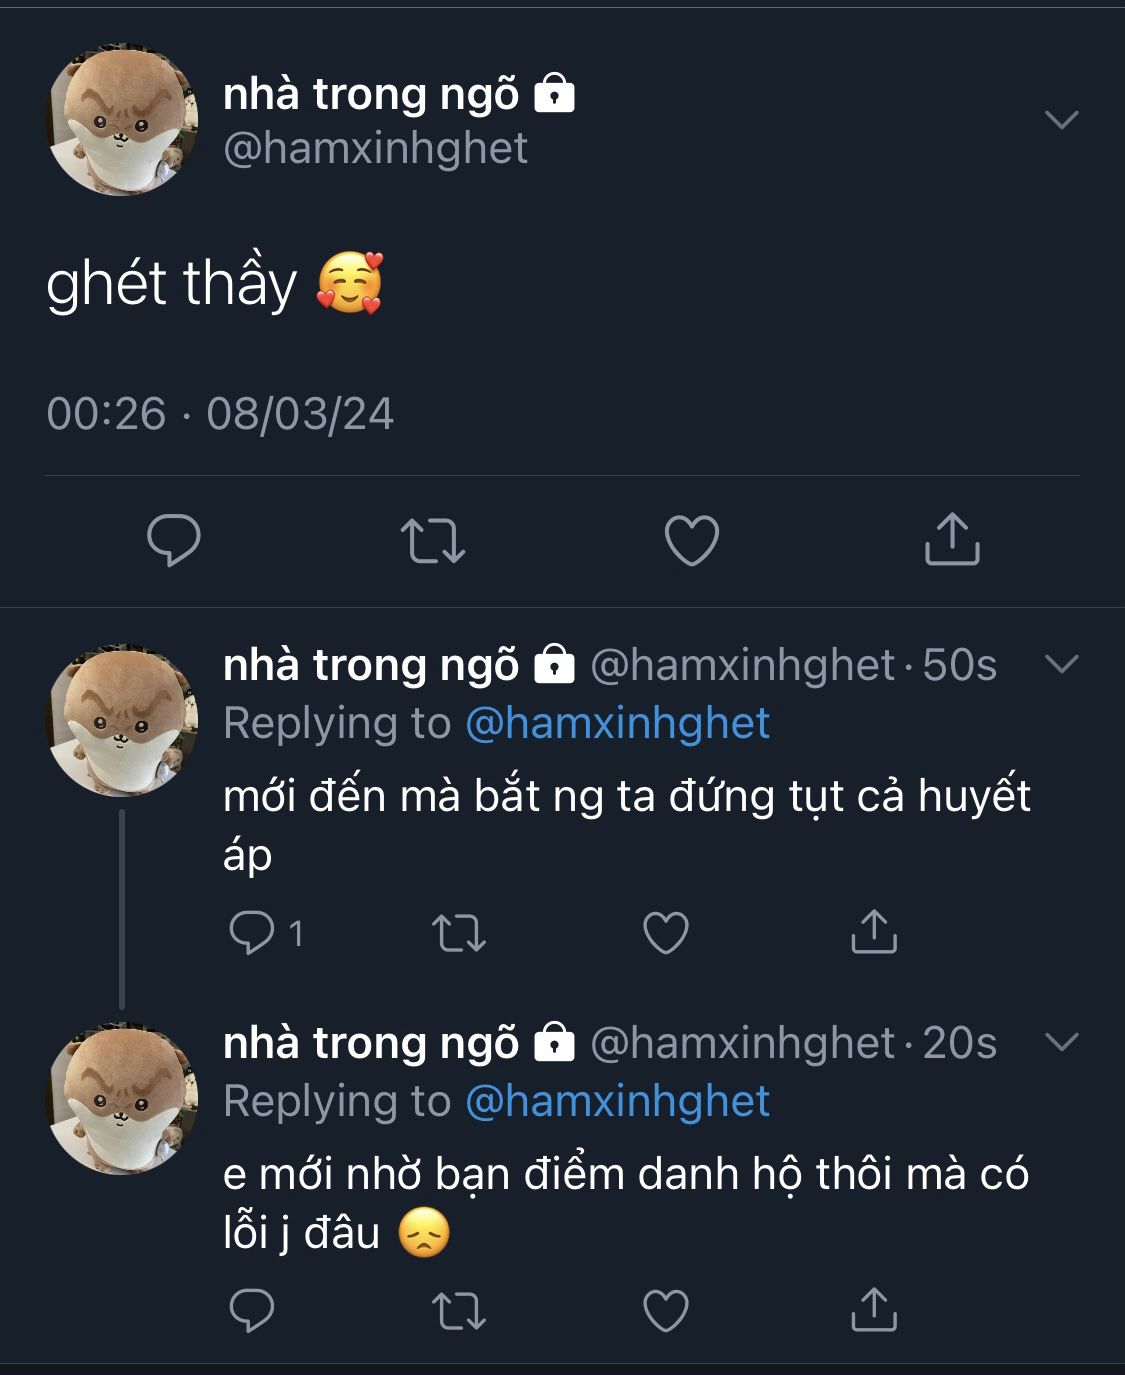Open replies on the 'tụt cả huyết áp' tweet
Image resolution: width=1125 pixels, height=1375 pixels.
tap(252, 933)
